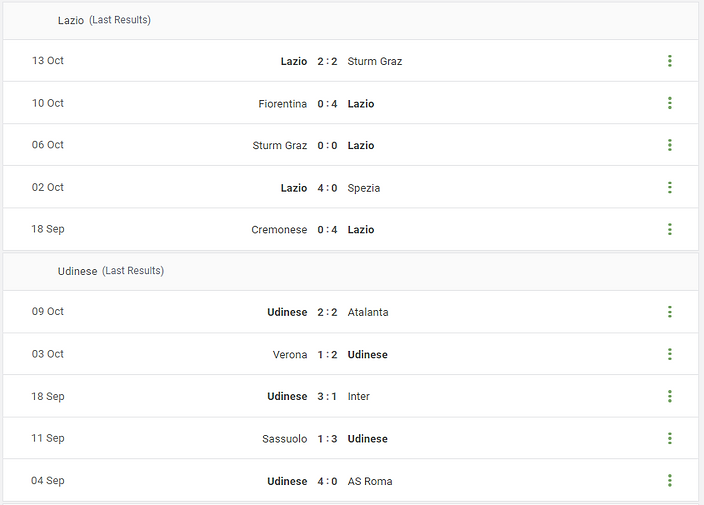Show options for Sassuolo vs Udinese match

pyautogui.click(x=669, y=438)
